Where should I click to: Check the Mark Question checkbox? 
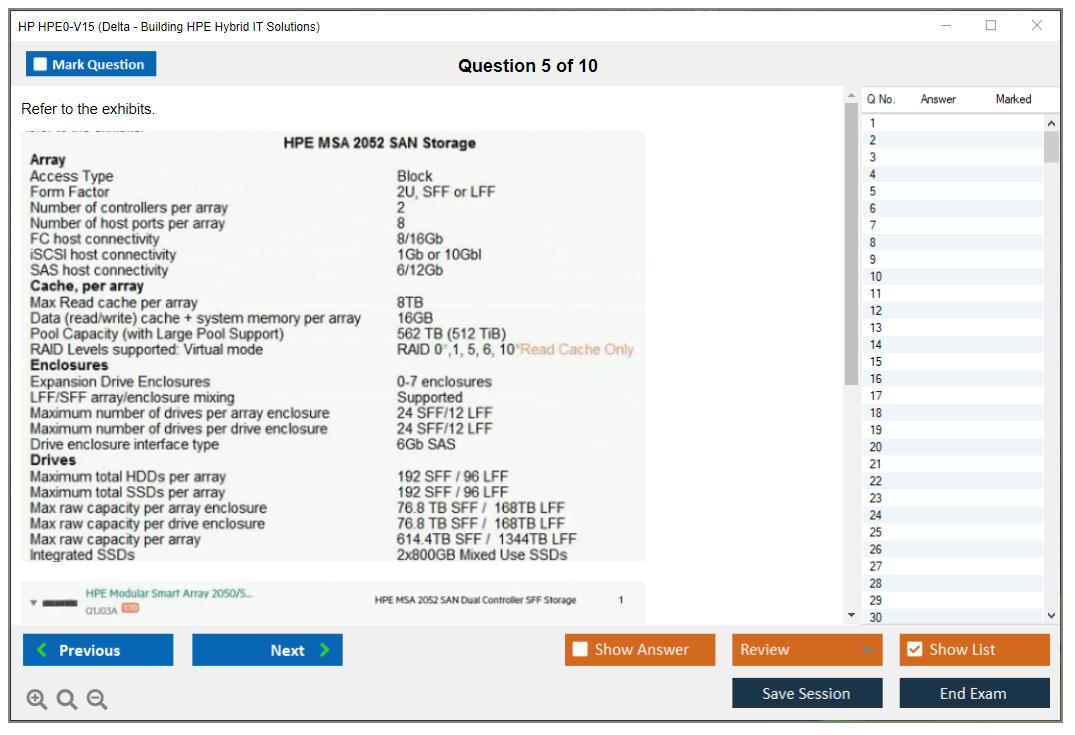41,65
